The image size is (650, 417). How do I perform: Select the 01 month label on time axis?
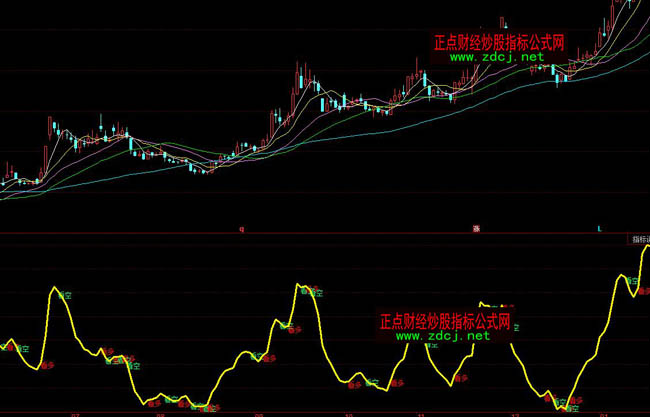pyautogui.click(x=604, y=412)
